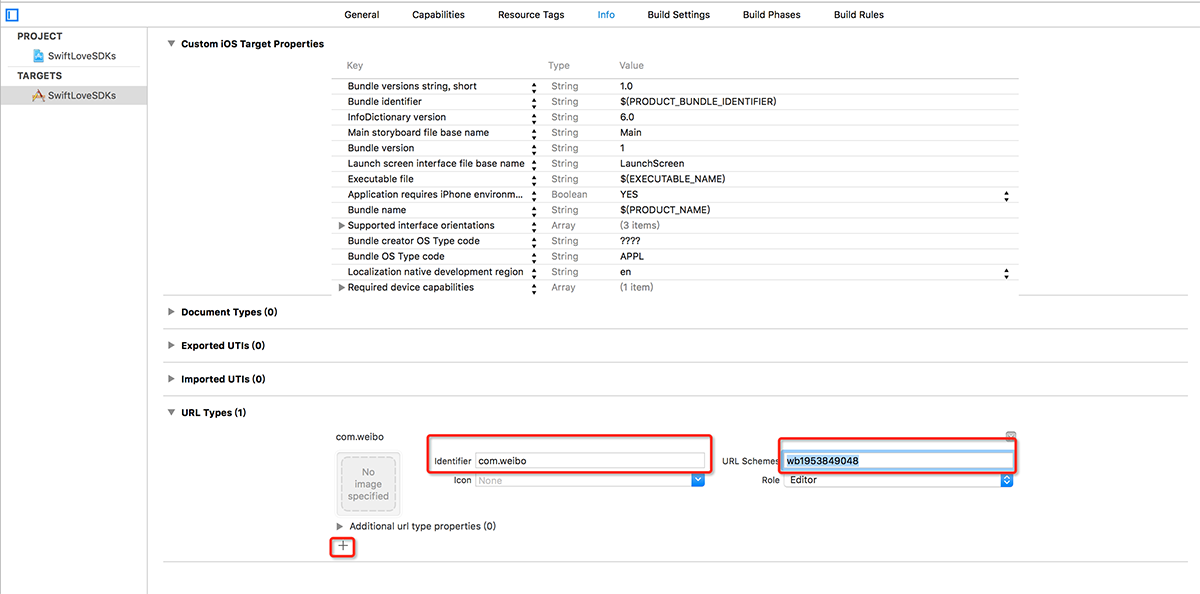
Task: Remove the com.weibo URL type entry
Action: click(x=1011, y=436)
